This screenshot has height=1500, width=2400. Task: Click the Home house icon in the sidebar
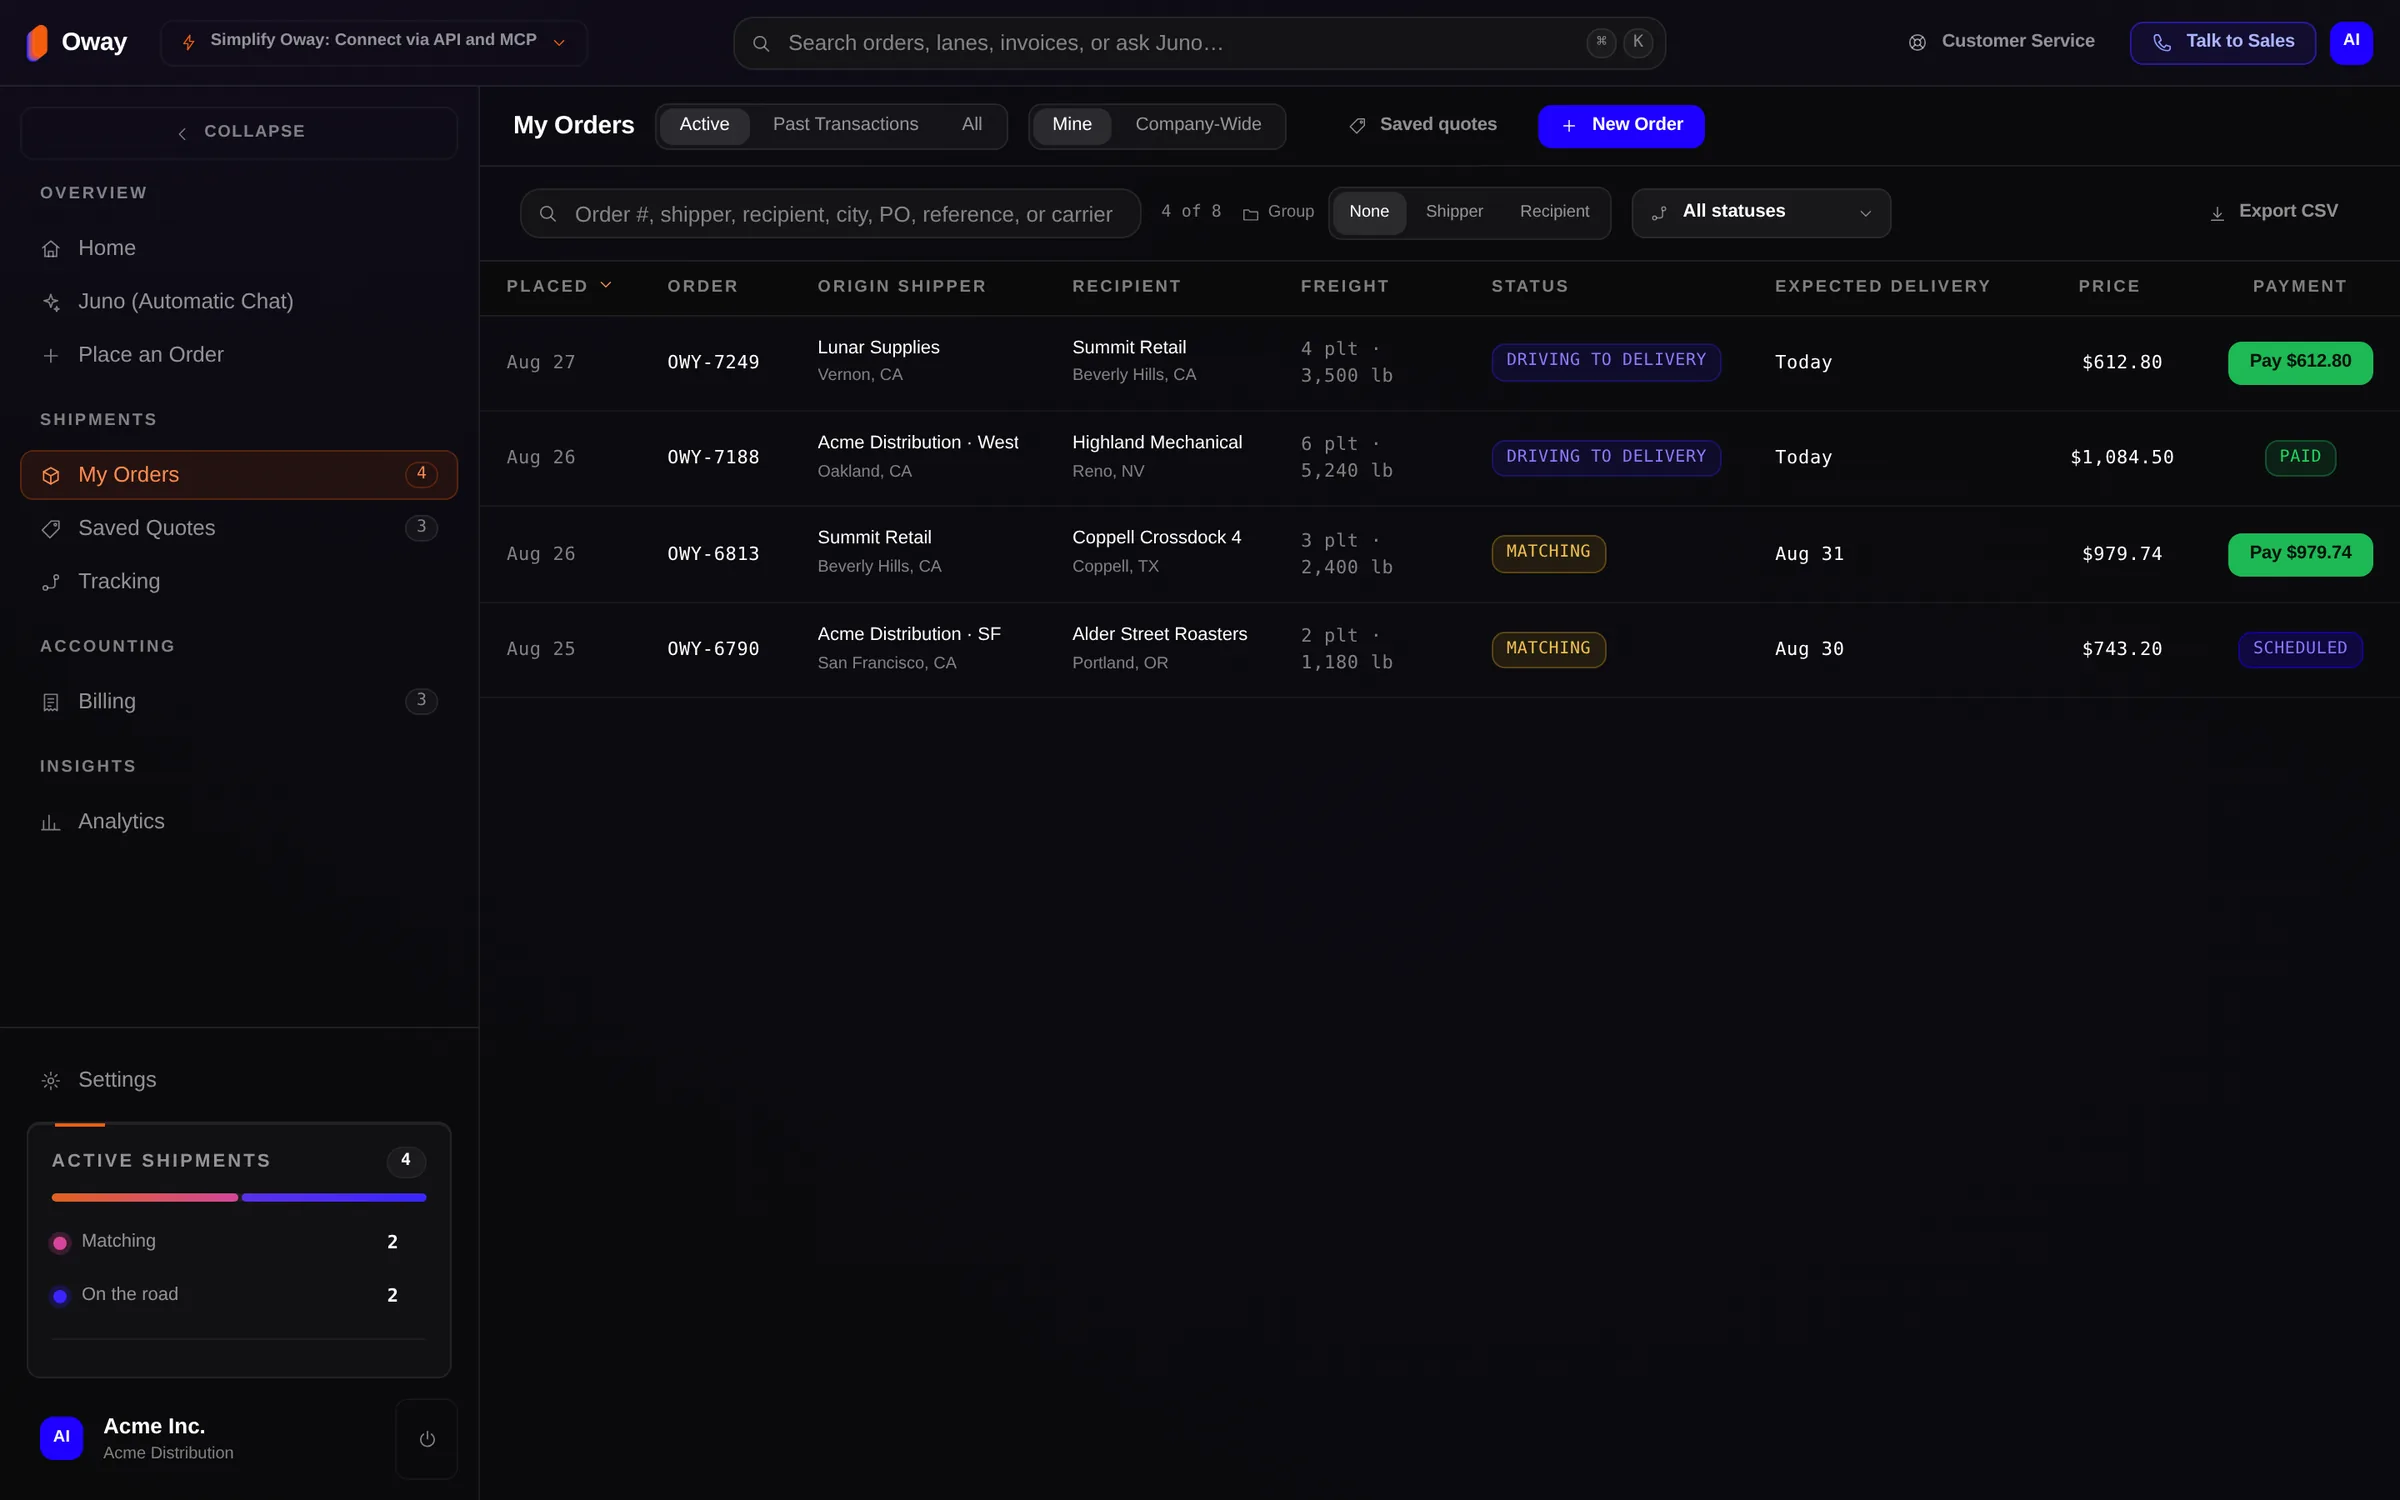51,248
